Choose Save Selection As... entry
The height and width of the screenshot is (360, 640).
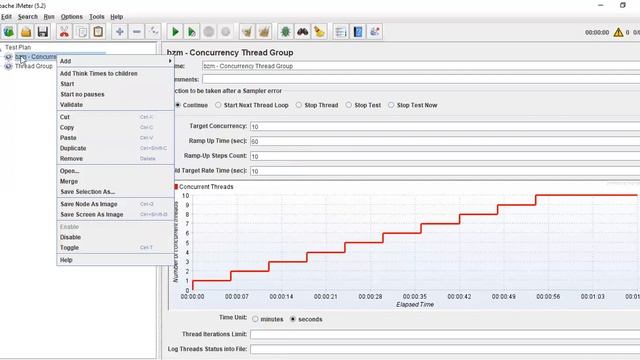click(116, 191)
